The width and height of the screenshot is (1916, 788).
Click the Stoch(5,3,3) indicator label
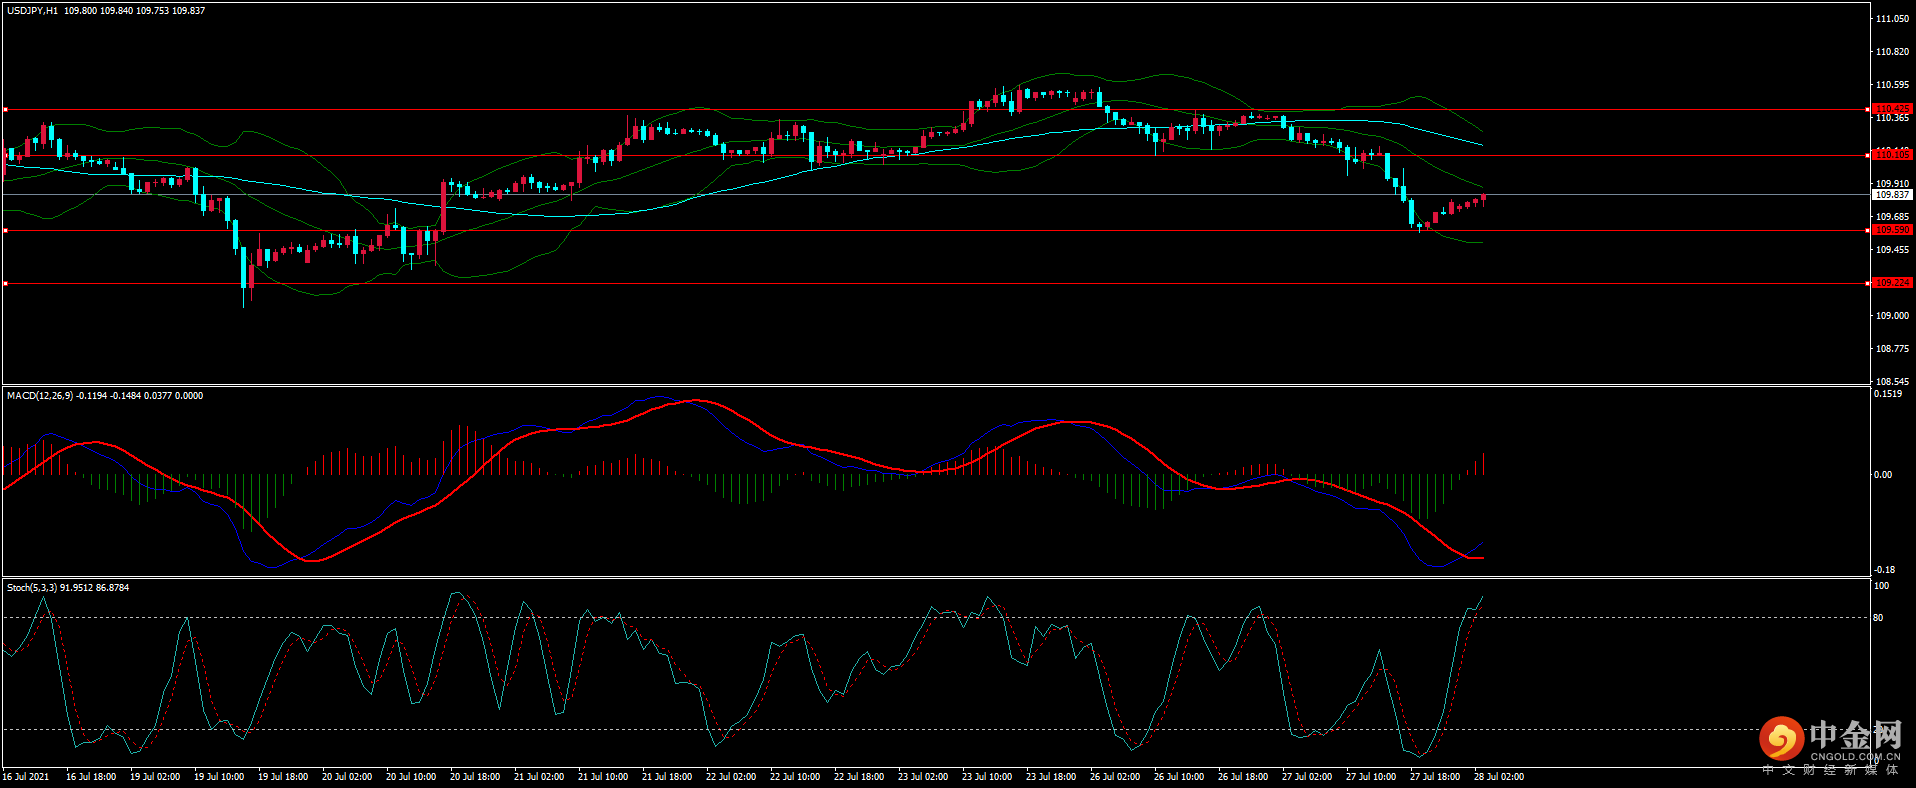pos(32,588)
